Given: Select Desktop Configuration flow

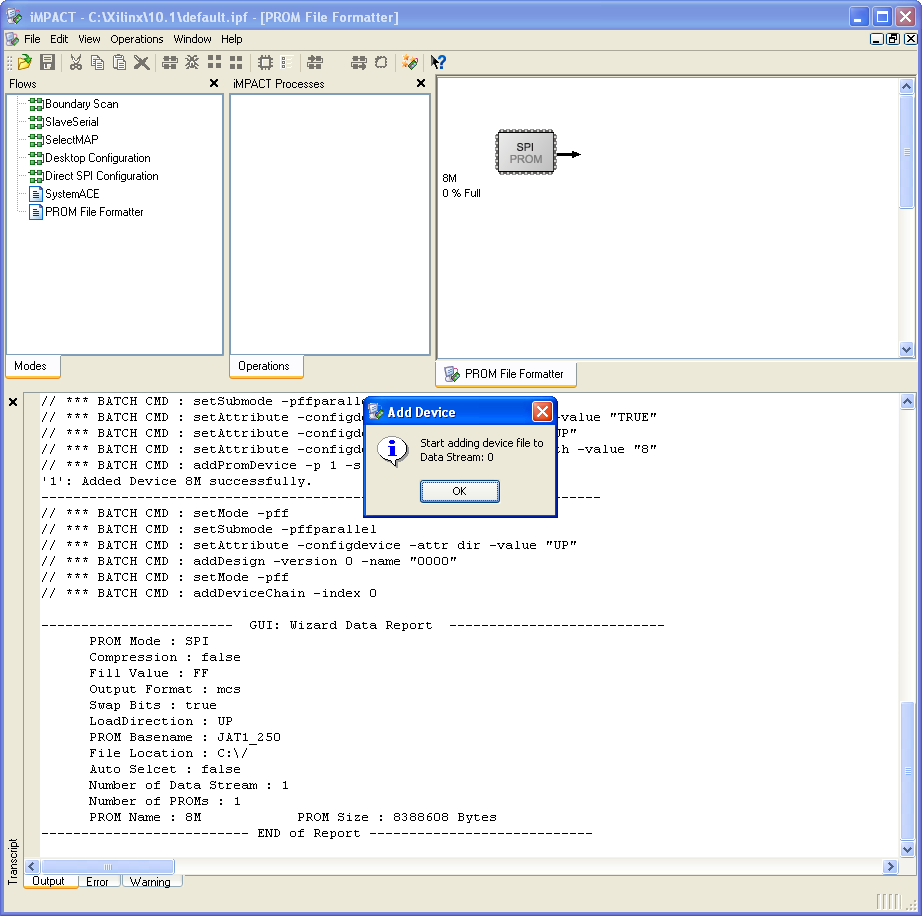Looking at the screenshot, I should tap(98, 158).
